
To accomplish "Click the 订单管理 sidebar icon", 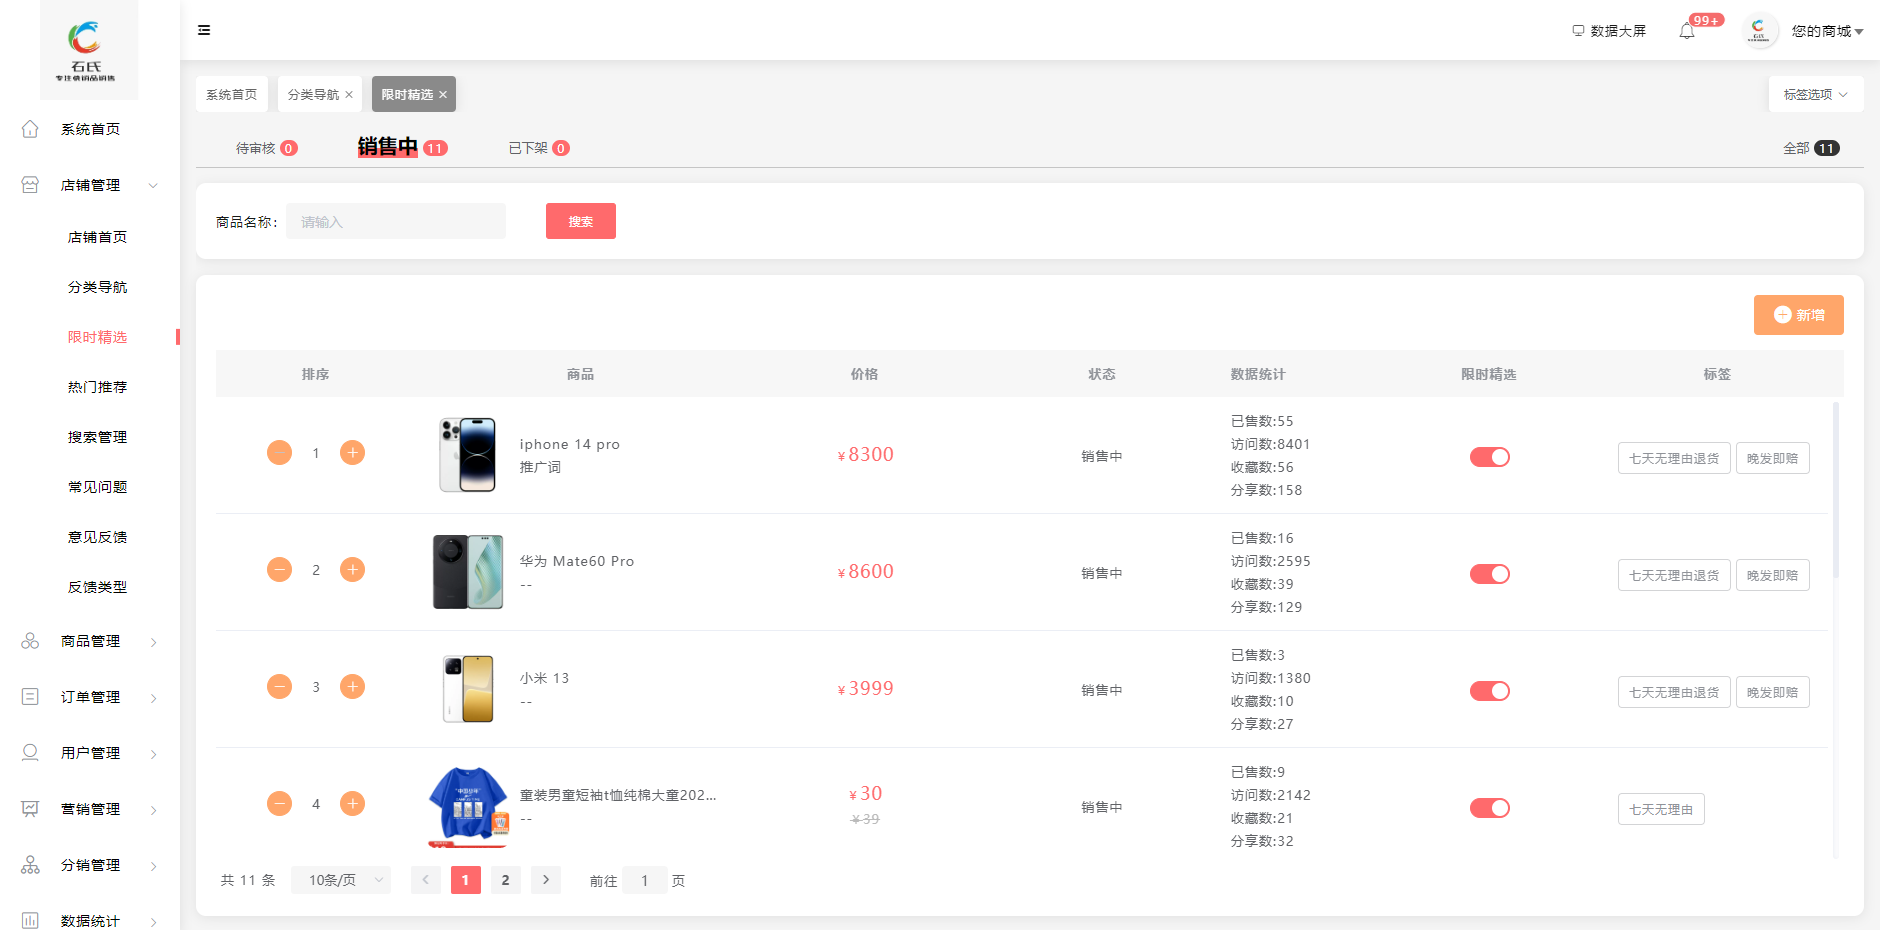I will (x=30, y=697).
